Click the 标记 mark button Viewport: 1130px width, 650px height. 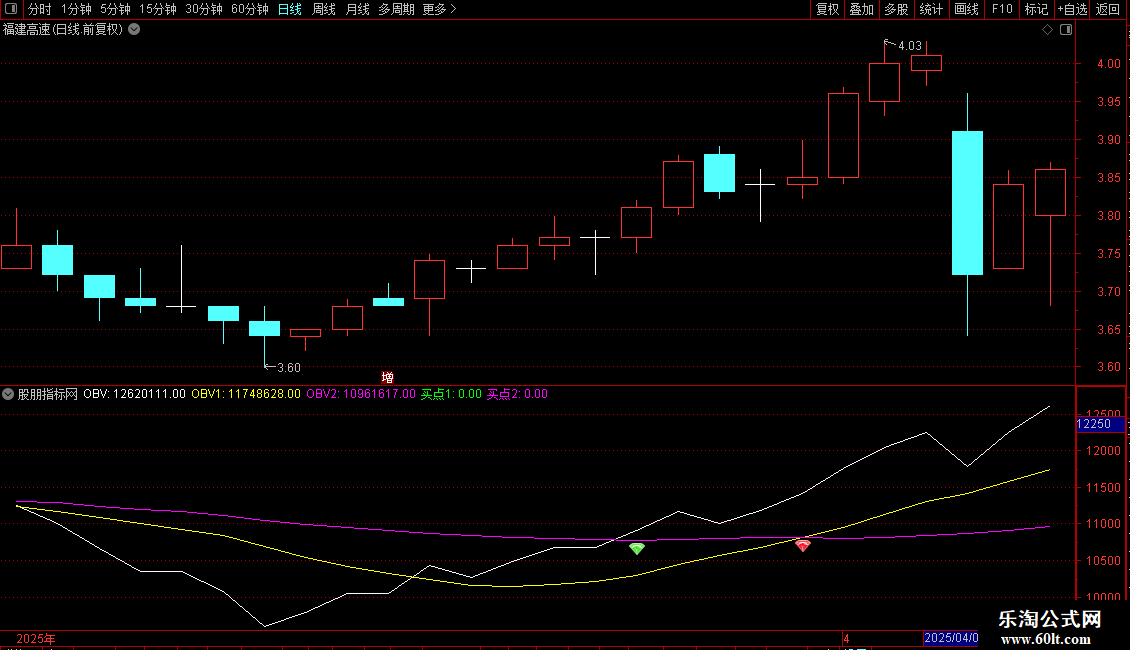[x=1036, y=9]
